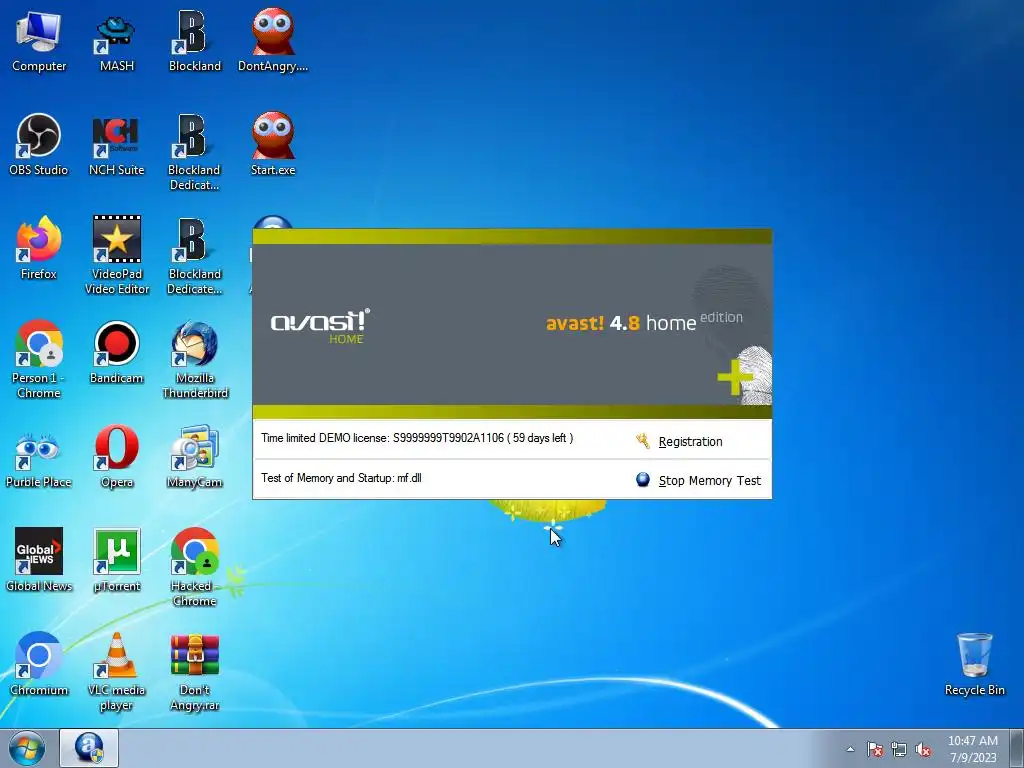The height and width of the screenshot is (768, 1024).
Task: Click the blue orb beside Stop Memory Test
Action: coord(643,480)
